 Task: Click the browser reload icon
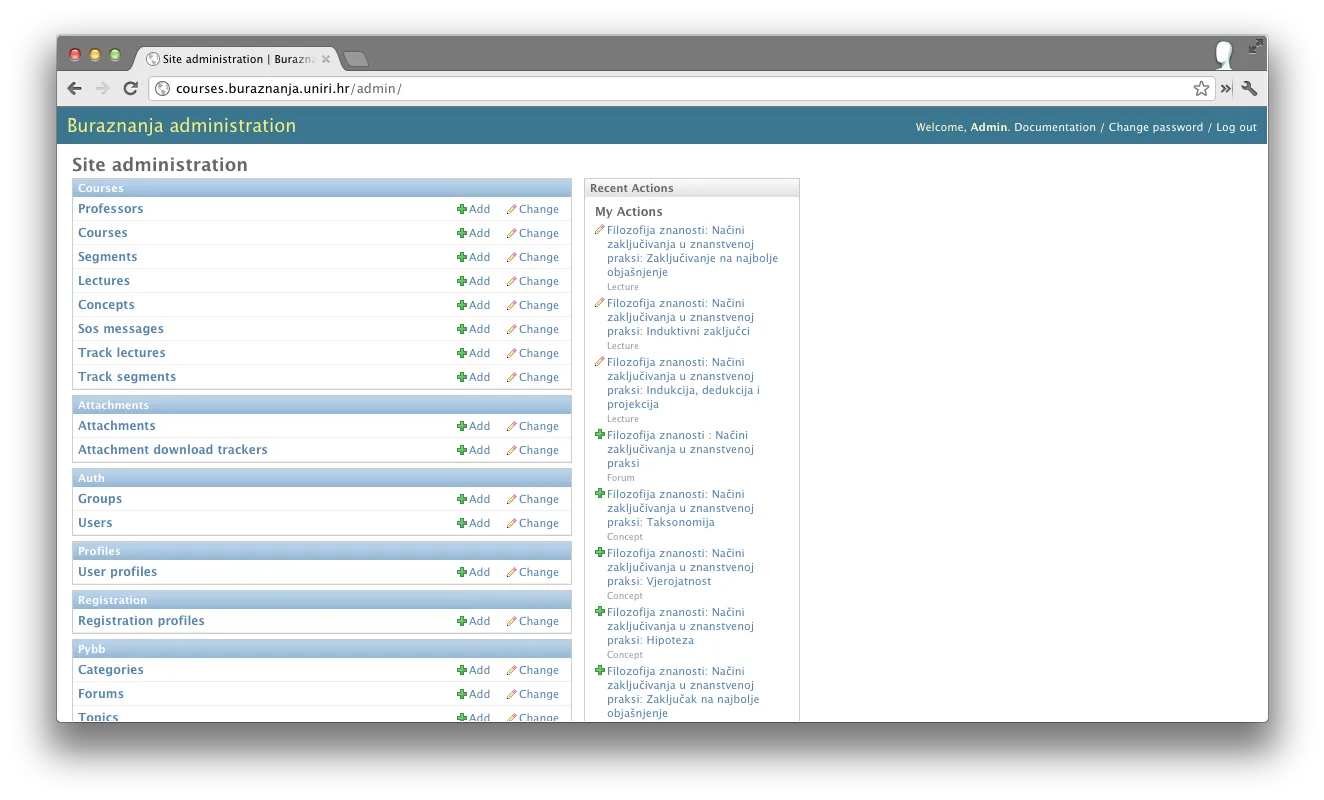point(130,89)
